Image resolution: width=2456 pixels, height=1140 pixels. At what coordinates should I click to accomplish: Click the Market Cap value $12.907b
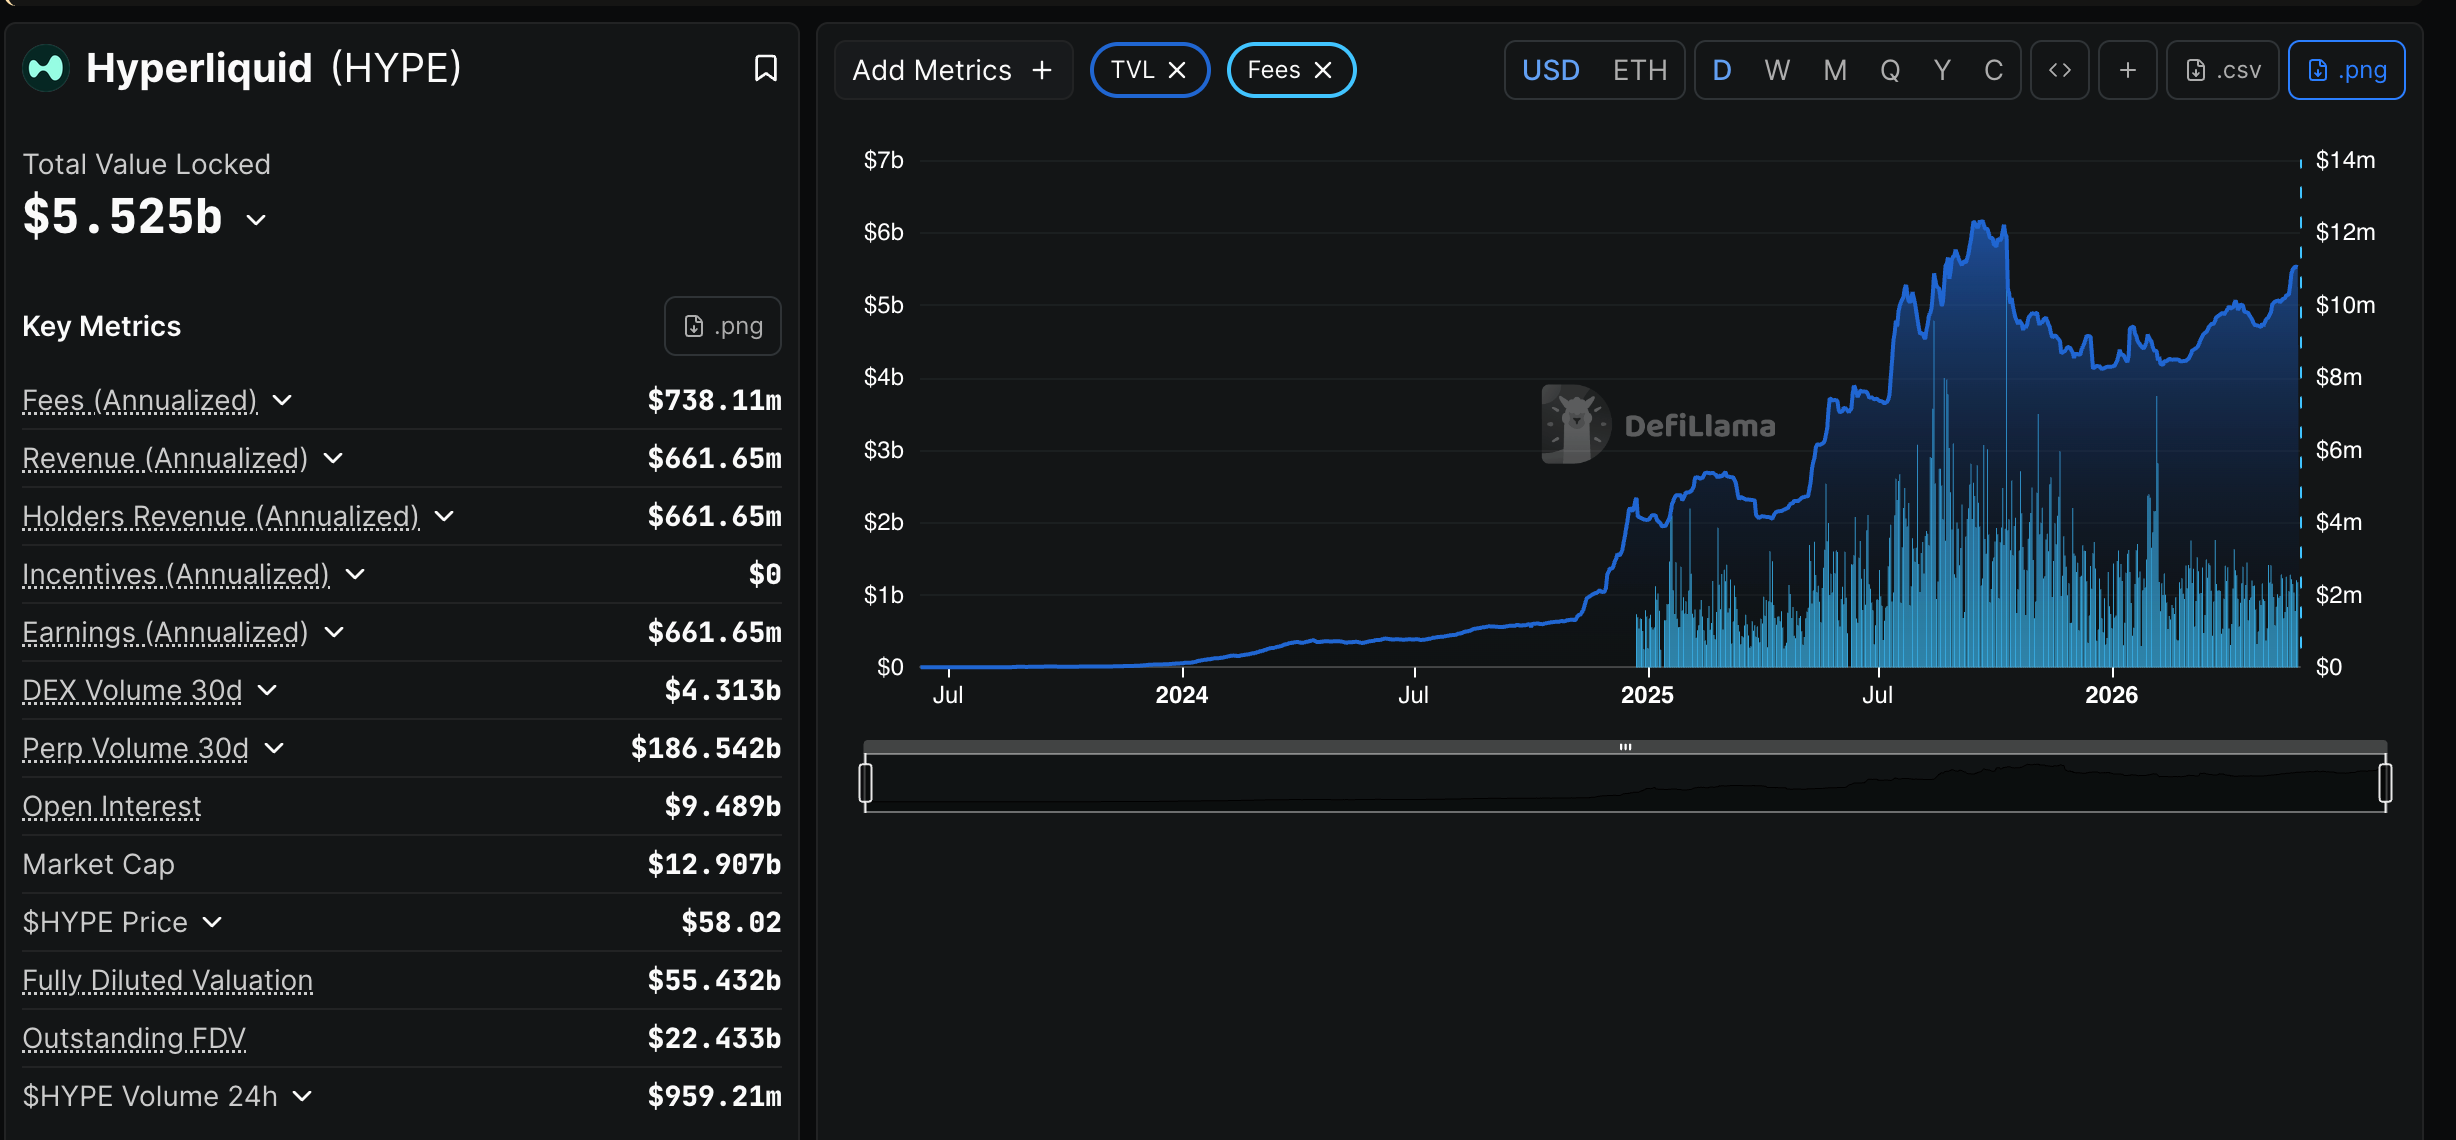(714, 864)
